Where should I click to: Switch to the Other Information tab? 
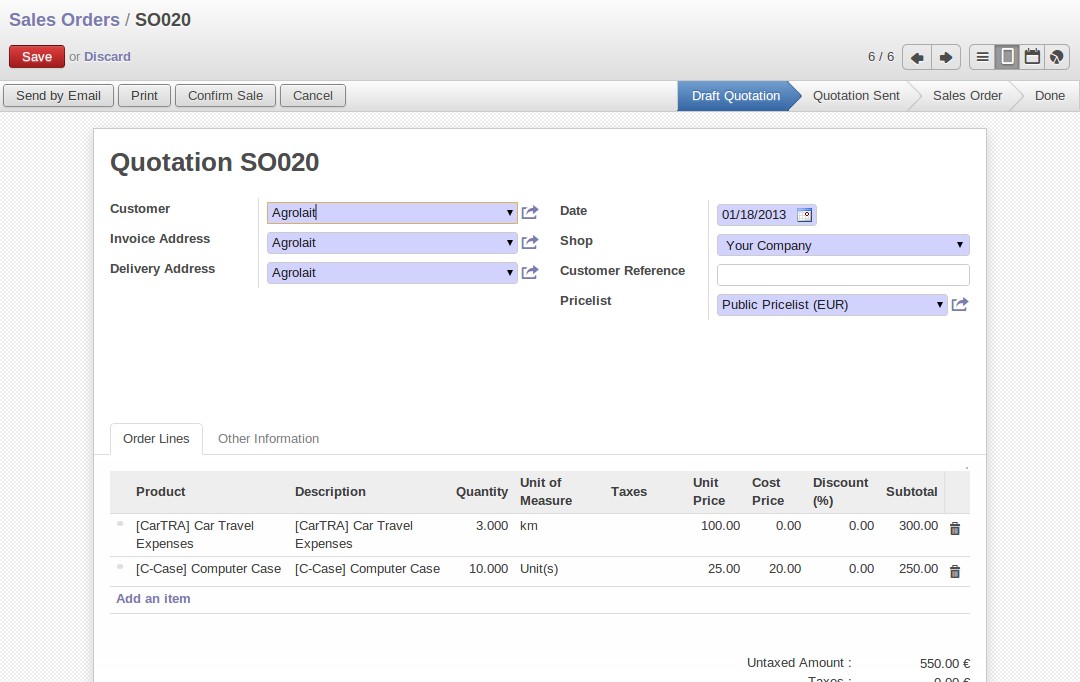click(x=268, y=439)
